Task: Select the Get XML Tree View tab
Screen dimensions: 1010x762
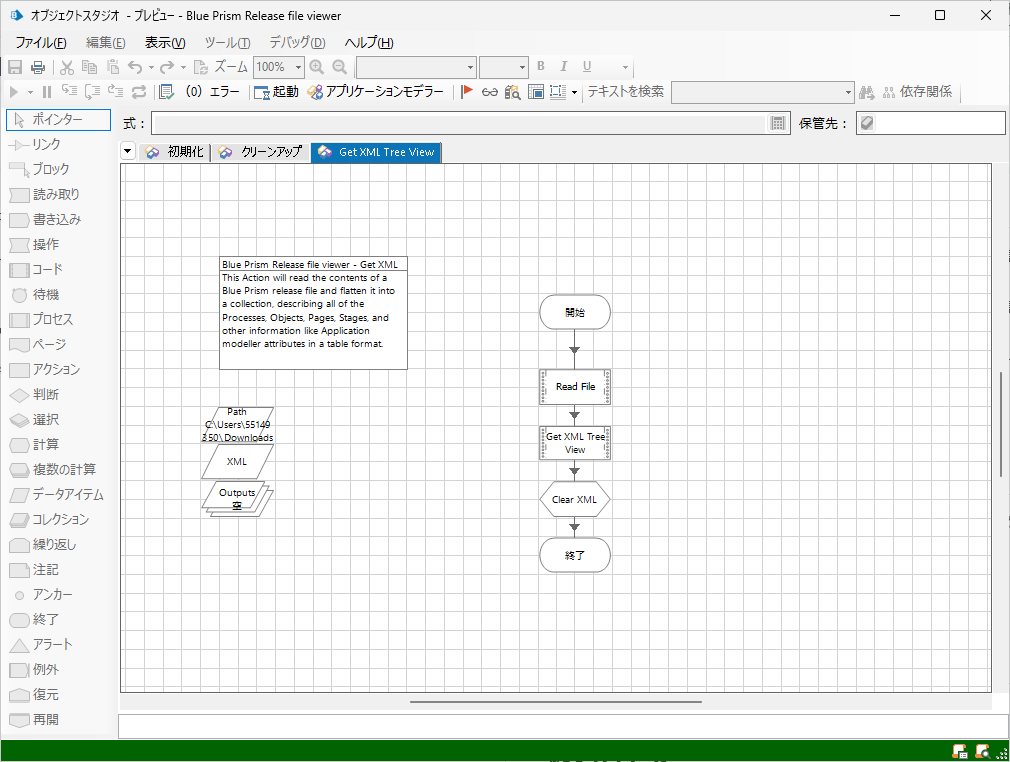Action: [376, 152]
